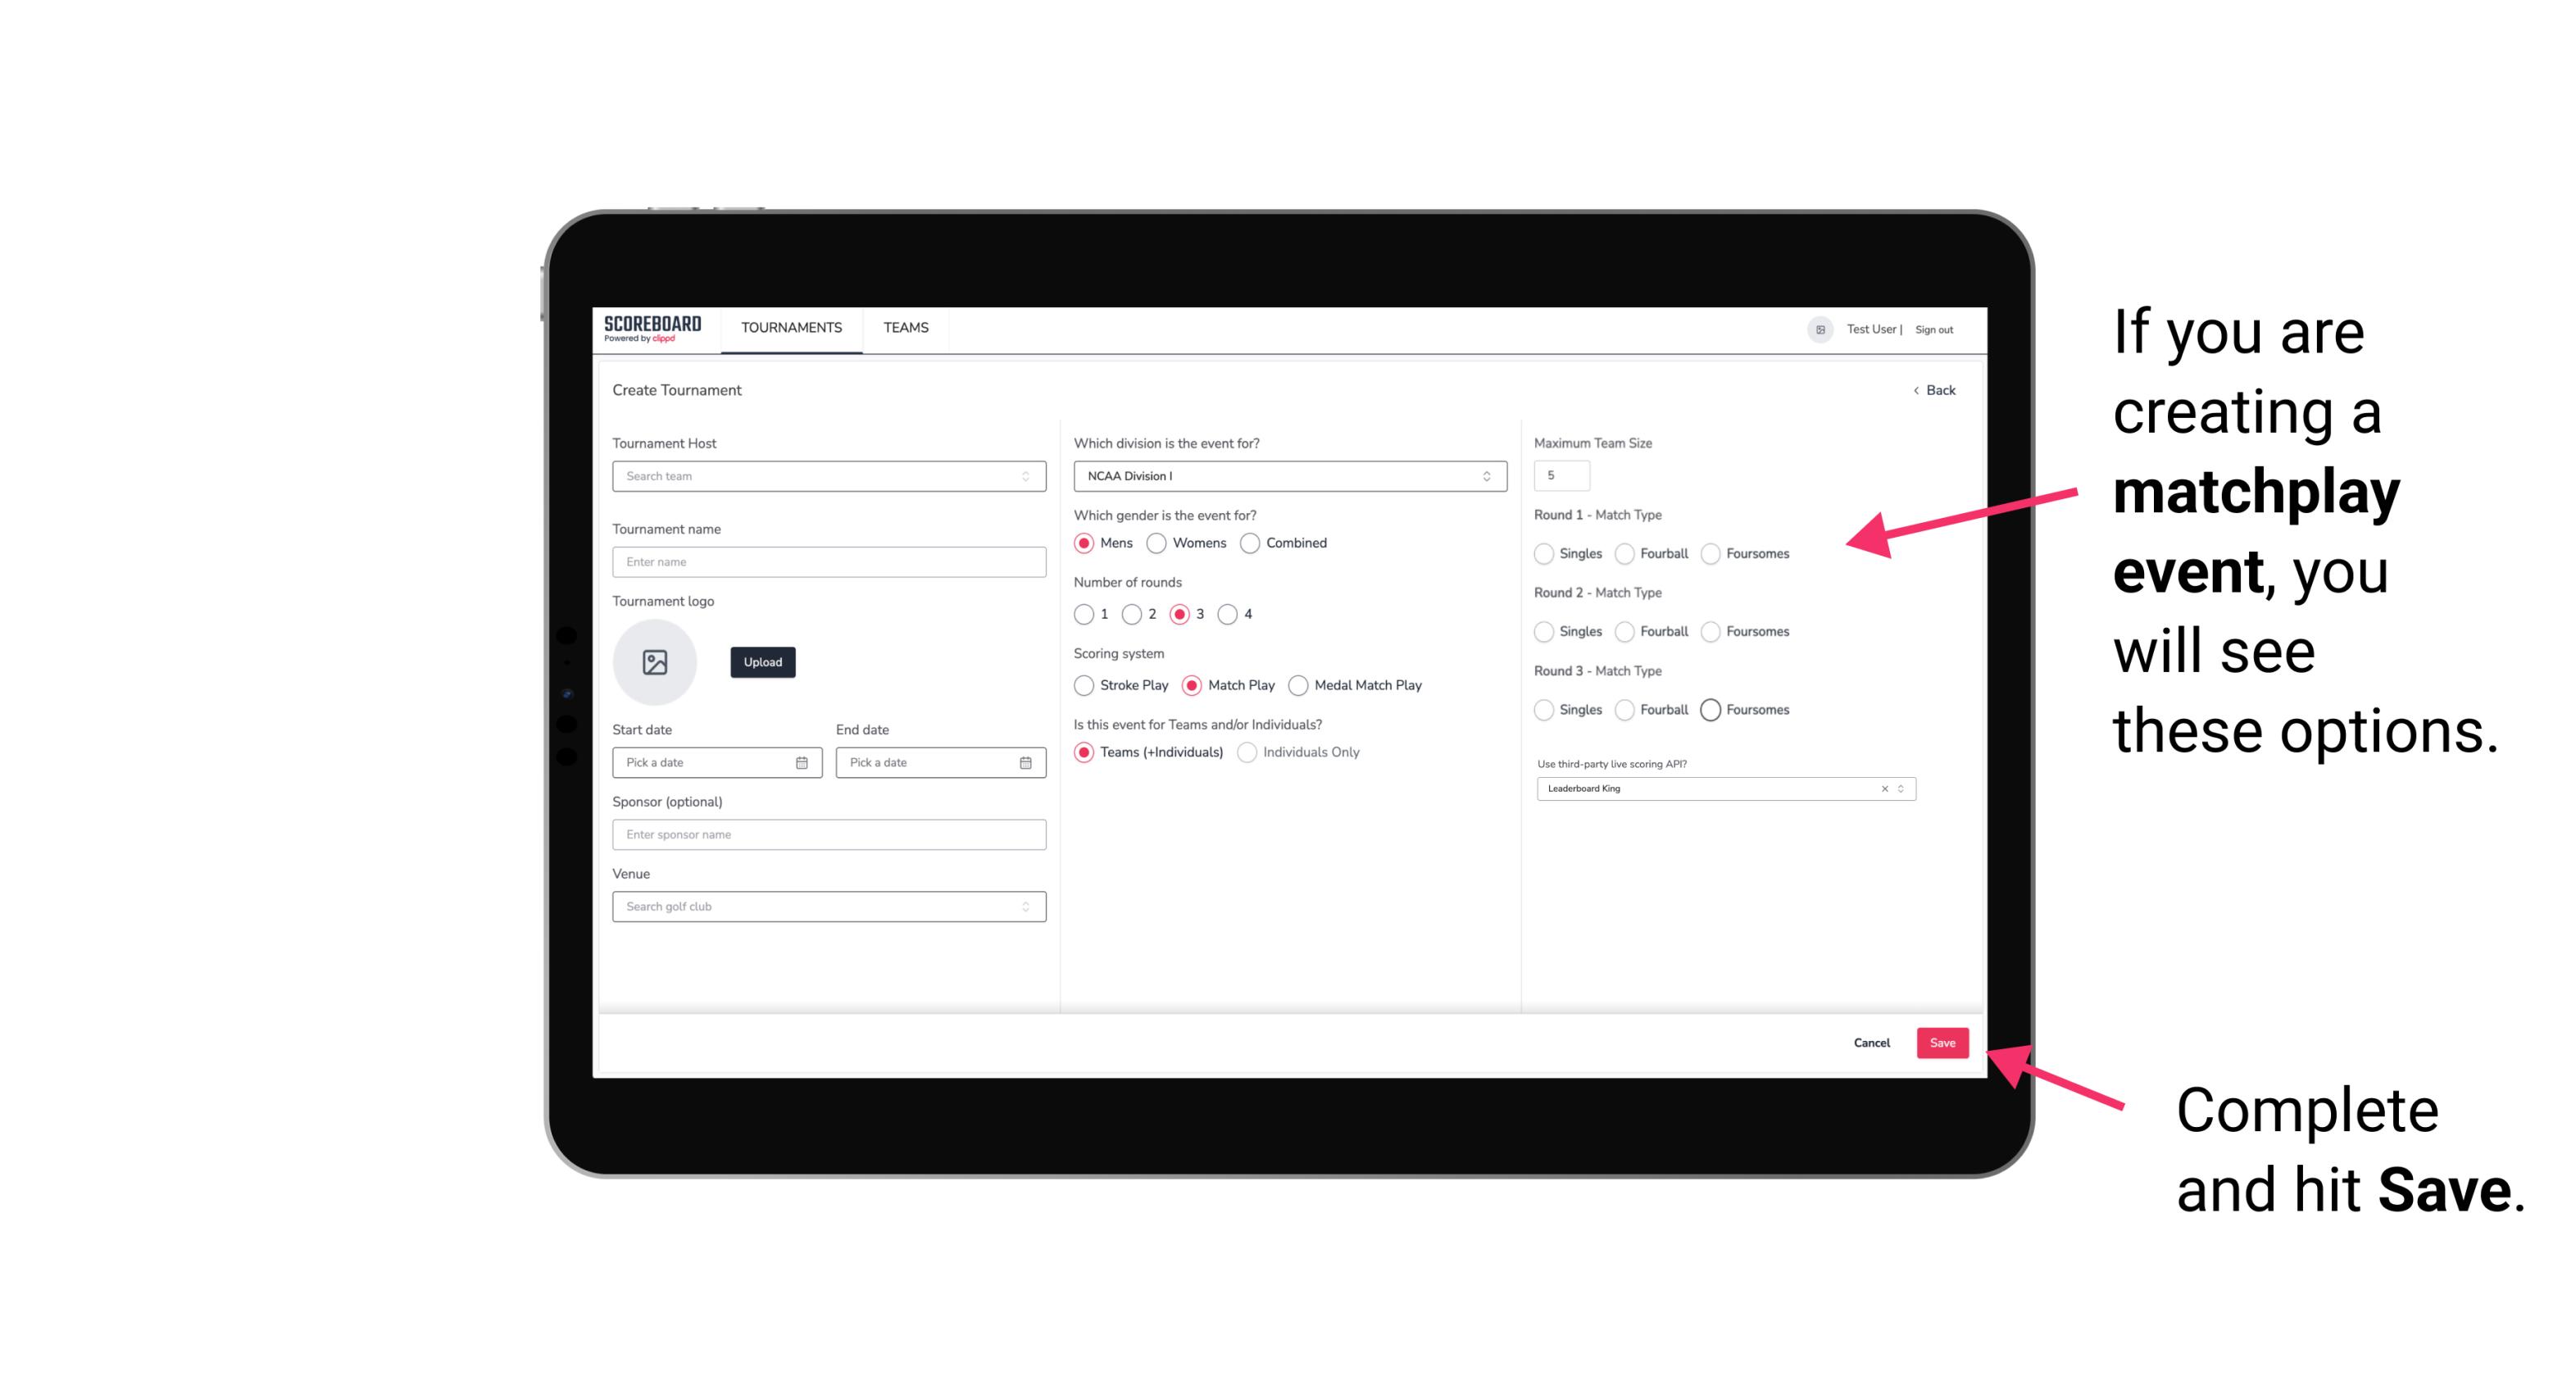
Task: Click the Save button
Action: point(1945,1044)
